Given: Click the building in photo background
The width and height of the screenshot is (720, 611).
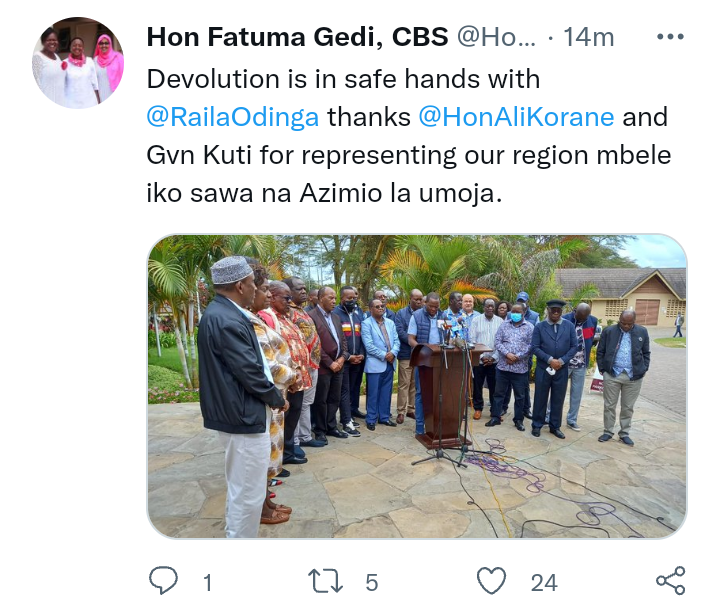Looking at the screenshot, I should click(621, 296).
